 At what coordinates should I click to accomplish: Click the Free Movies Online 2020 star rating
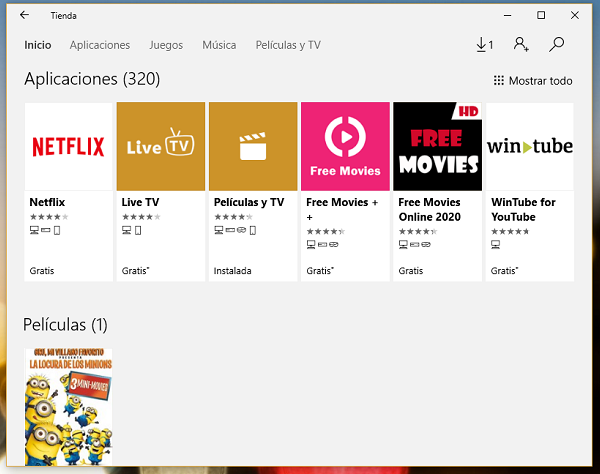click(x=418, y=231)
